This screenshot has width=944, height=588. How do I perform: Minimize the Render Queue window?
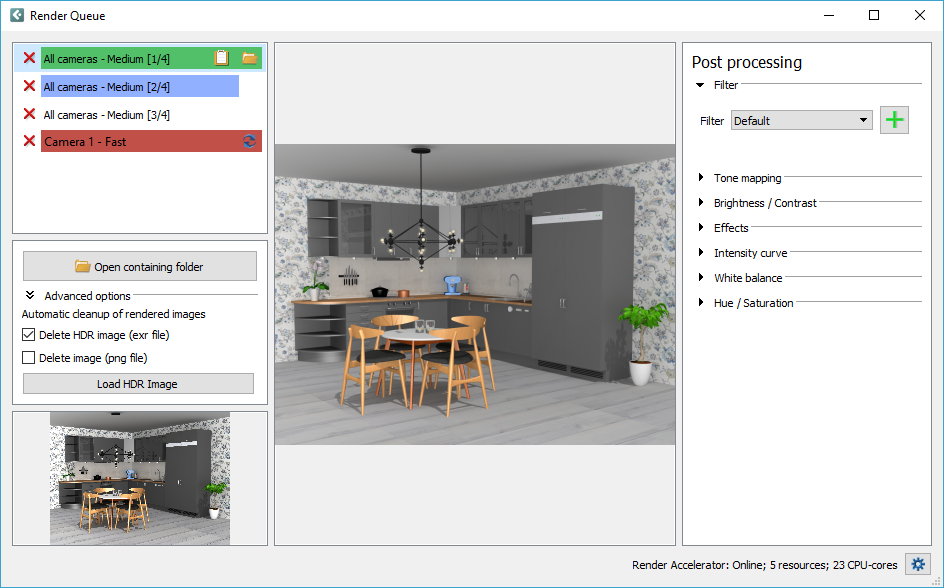pyautogui.click(x=829, y=15)
